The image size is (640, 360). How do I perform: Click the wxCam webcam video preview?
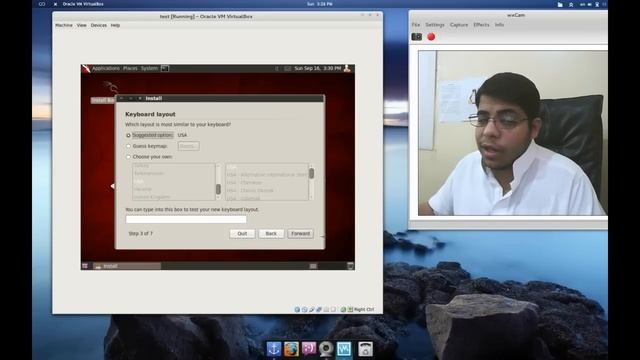pos(513,133)
